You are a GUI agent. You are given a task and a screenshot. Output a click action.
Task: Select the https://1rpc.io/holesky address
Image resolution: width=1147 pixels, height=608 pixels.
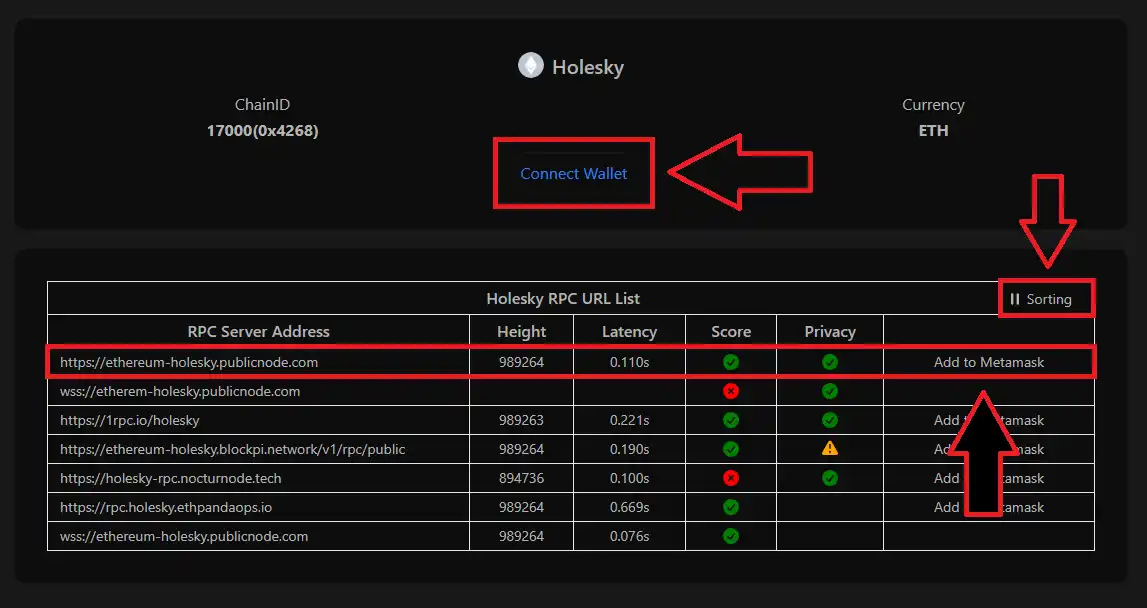pos(130,420)
